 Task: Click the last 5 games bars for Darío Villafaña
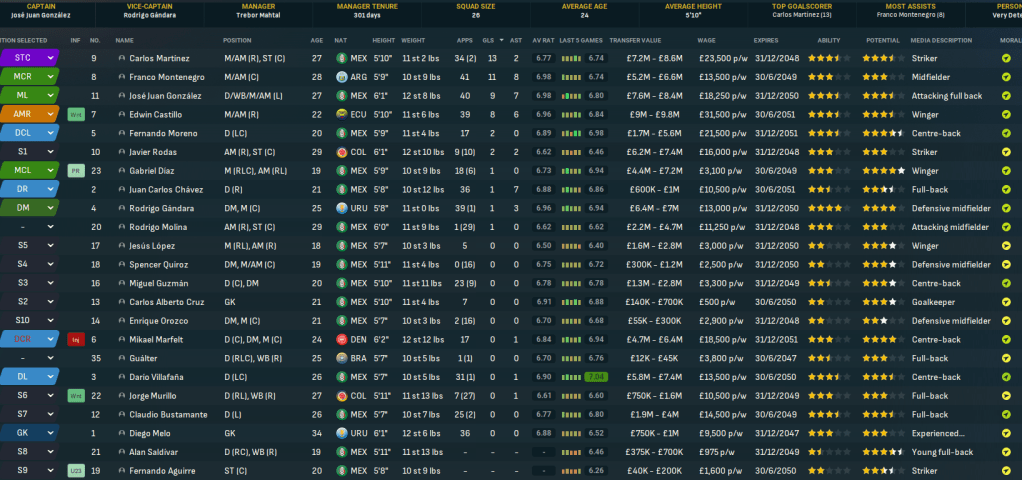point(571,377)
